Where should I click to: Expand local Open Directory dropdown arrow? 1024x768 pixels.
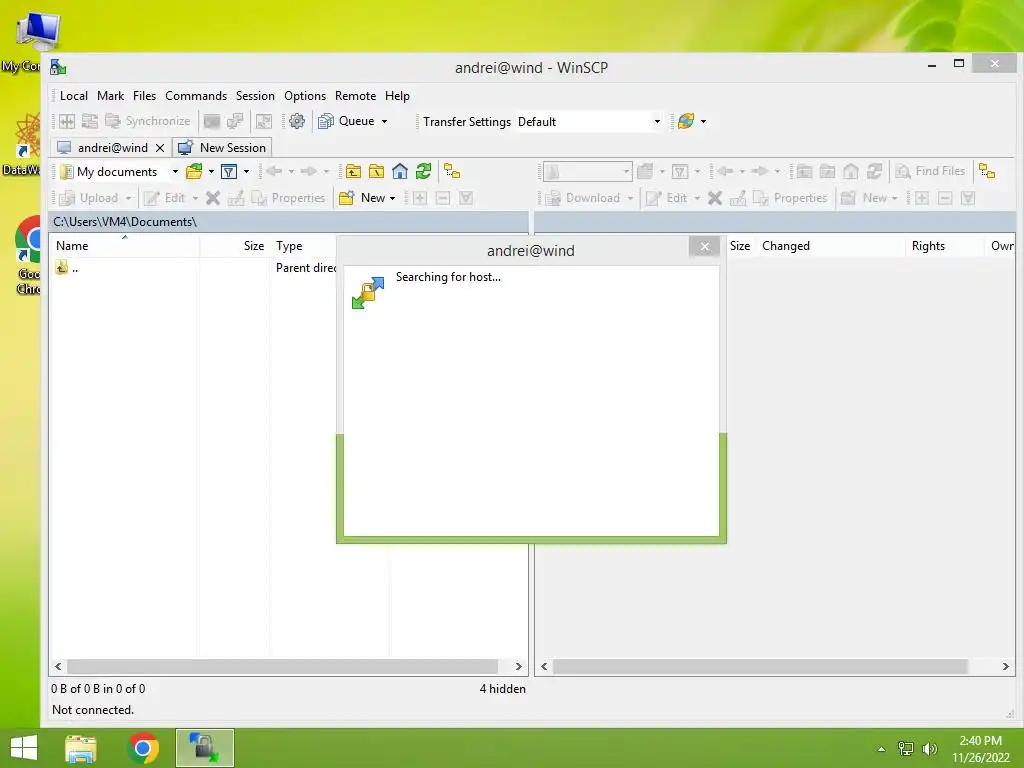(x=211, y=172)
